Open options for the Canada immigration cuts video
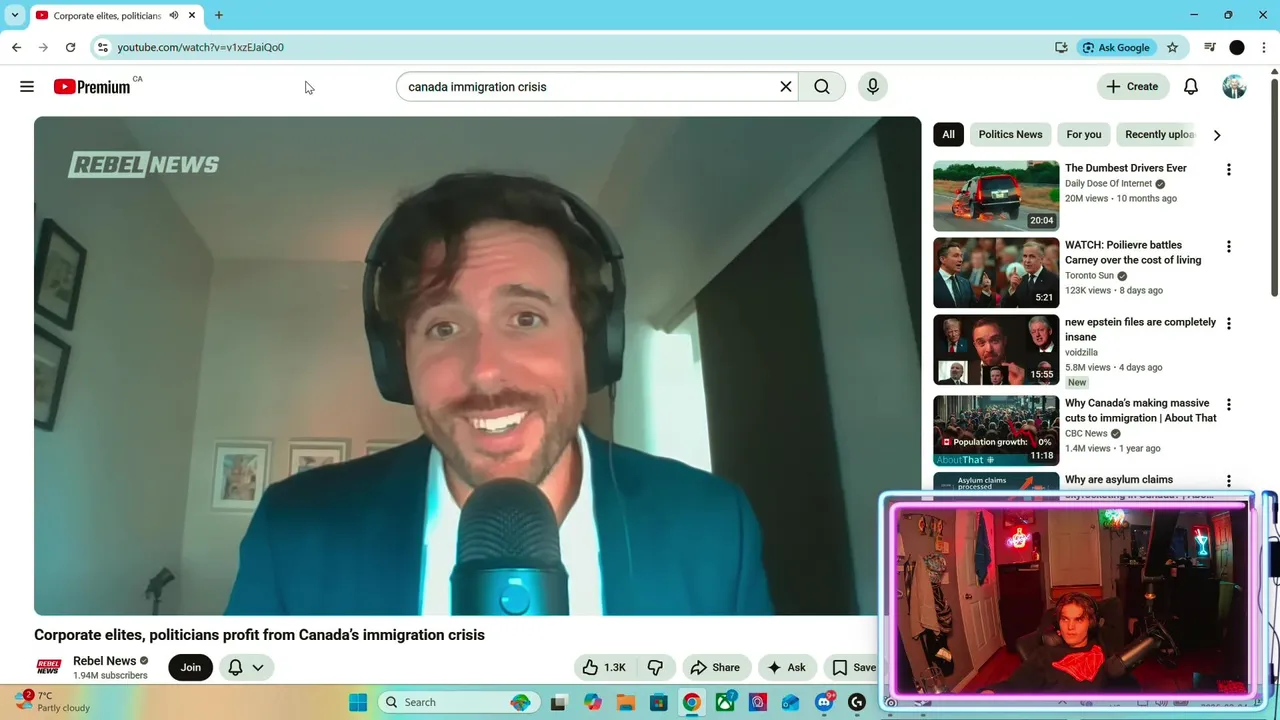Image resolution: width=1280 pixels, height=720 pixels. (x=1229, y=405)
